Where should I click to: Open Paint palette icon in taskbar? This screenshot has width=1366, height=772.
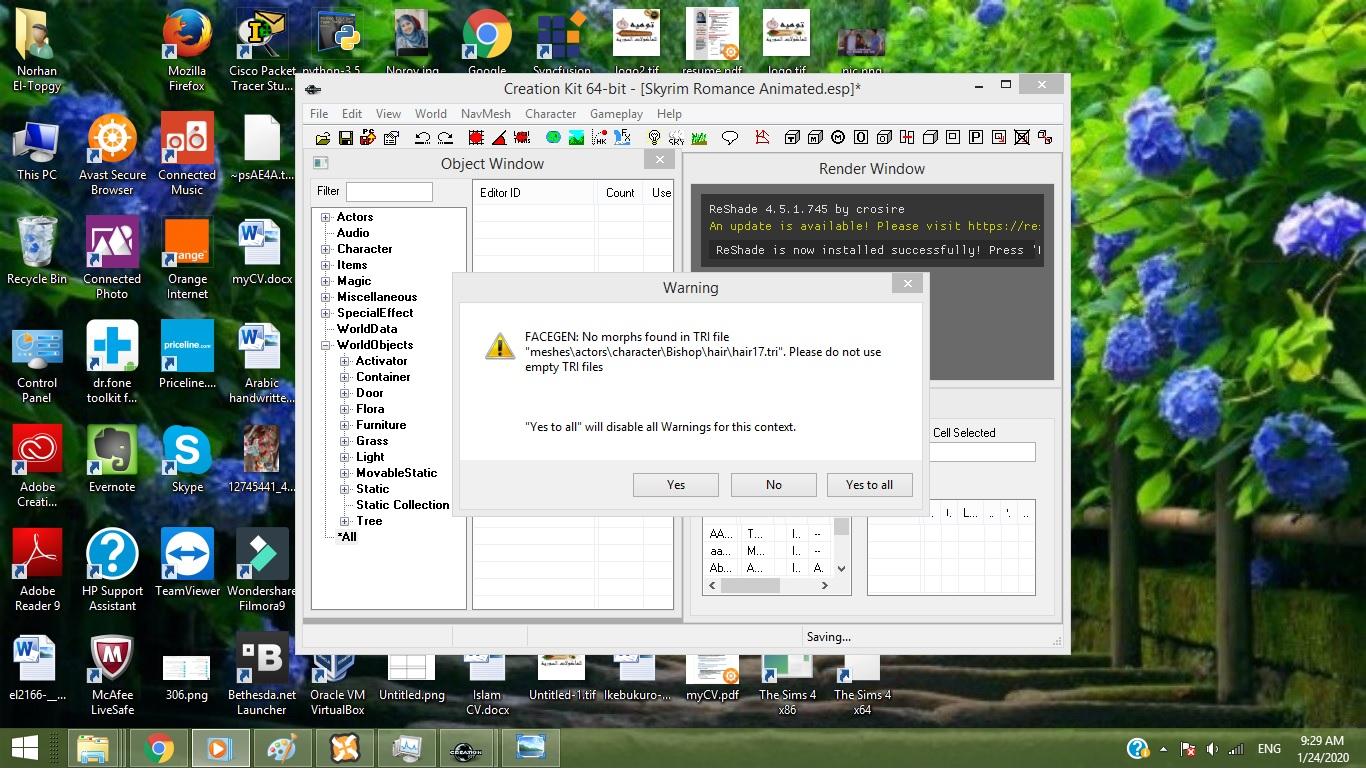point(283,749)
